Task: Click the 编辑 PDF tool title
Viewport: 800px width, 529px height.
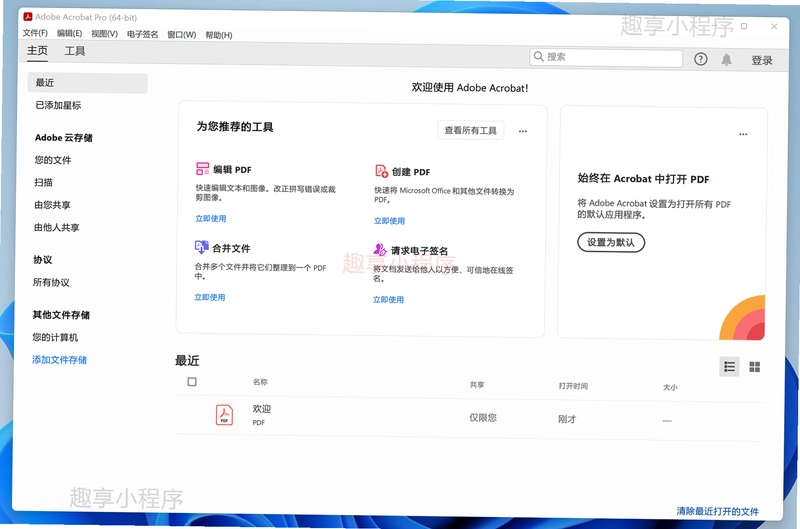Action: tap(232, 169)
